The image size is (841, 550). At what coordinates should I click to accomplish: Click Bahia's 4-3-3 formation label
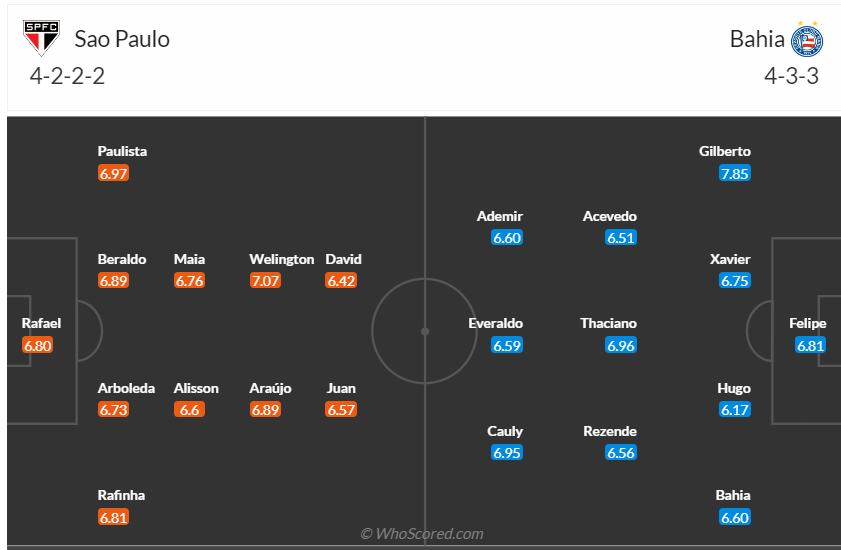coord(790,76)
